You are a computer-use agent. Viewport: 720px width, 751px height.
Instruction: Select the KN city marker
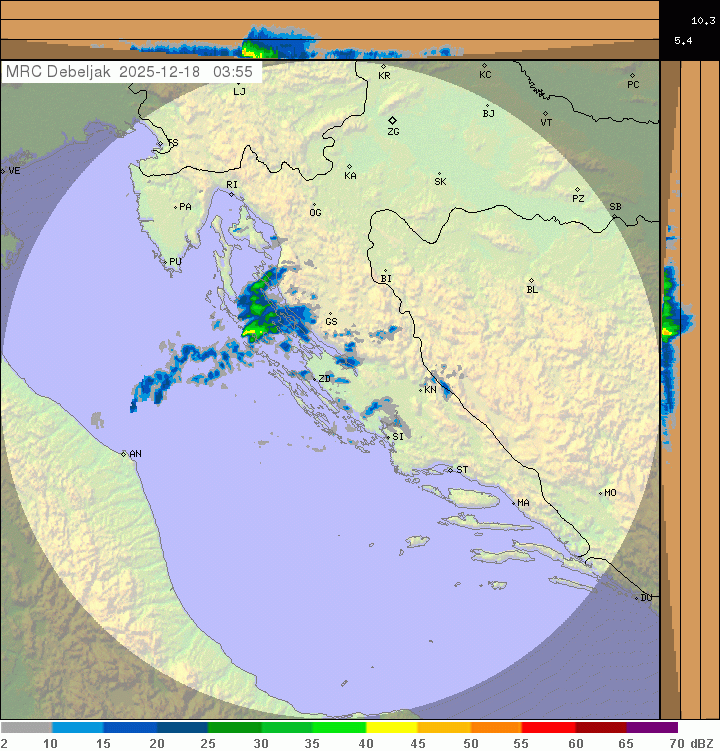pos(421,389)
